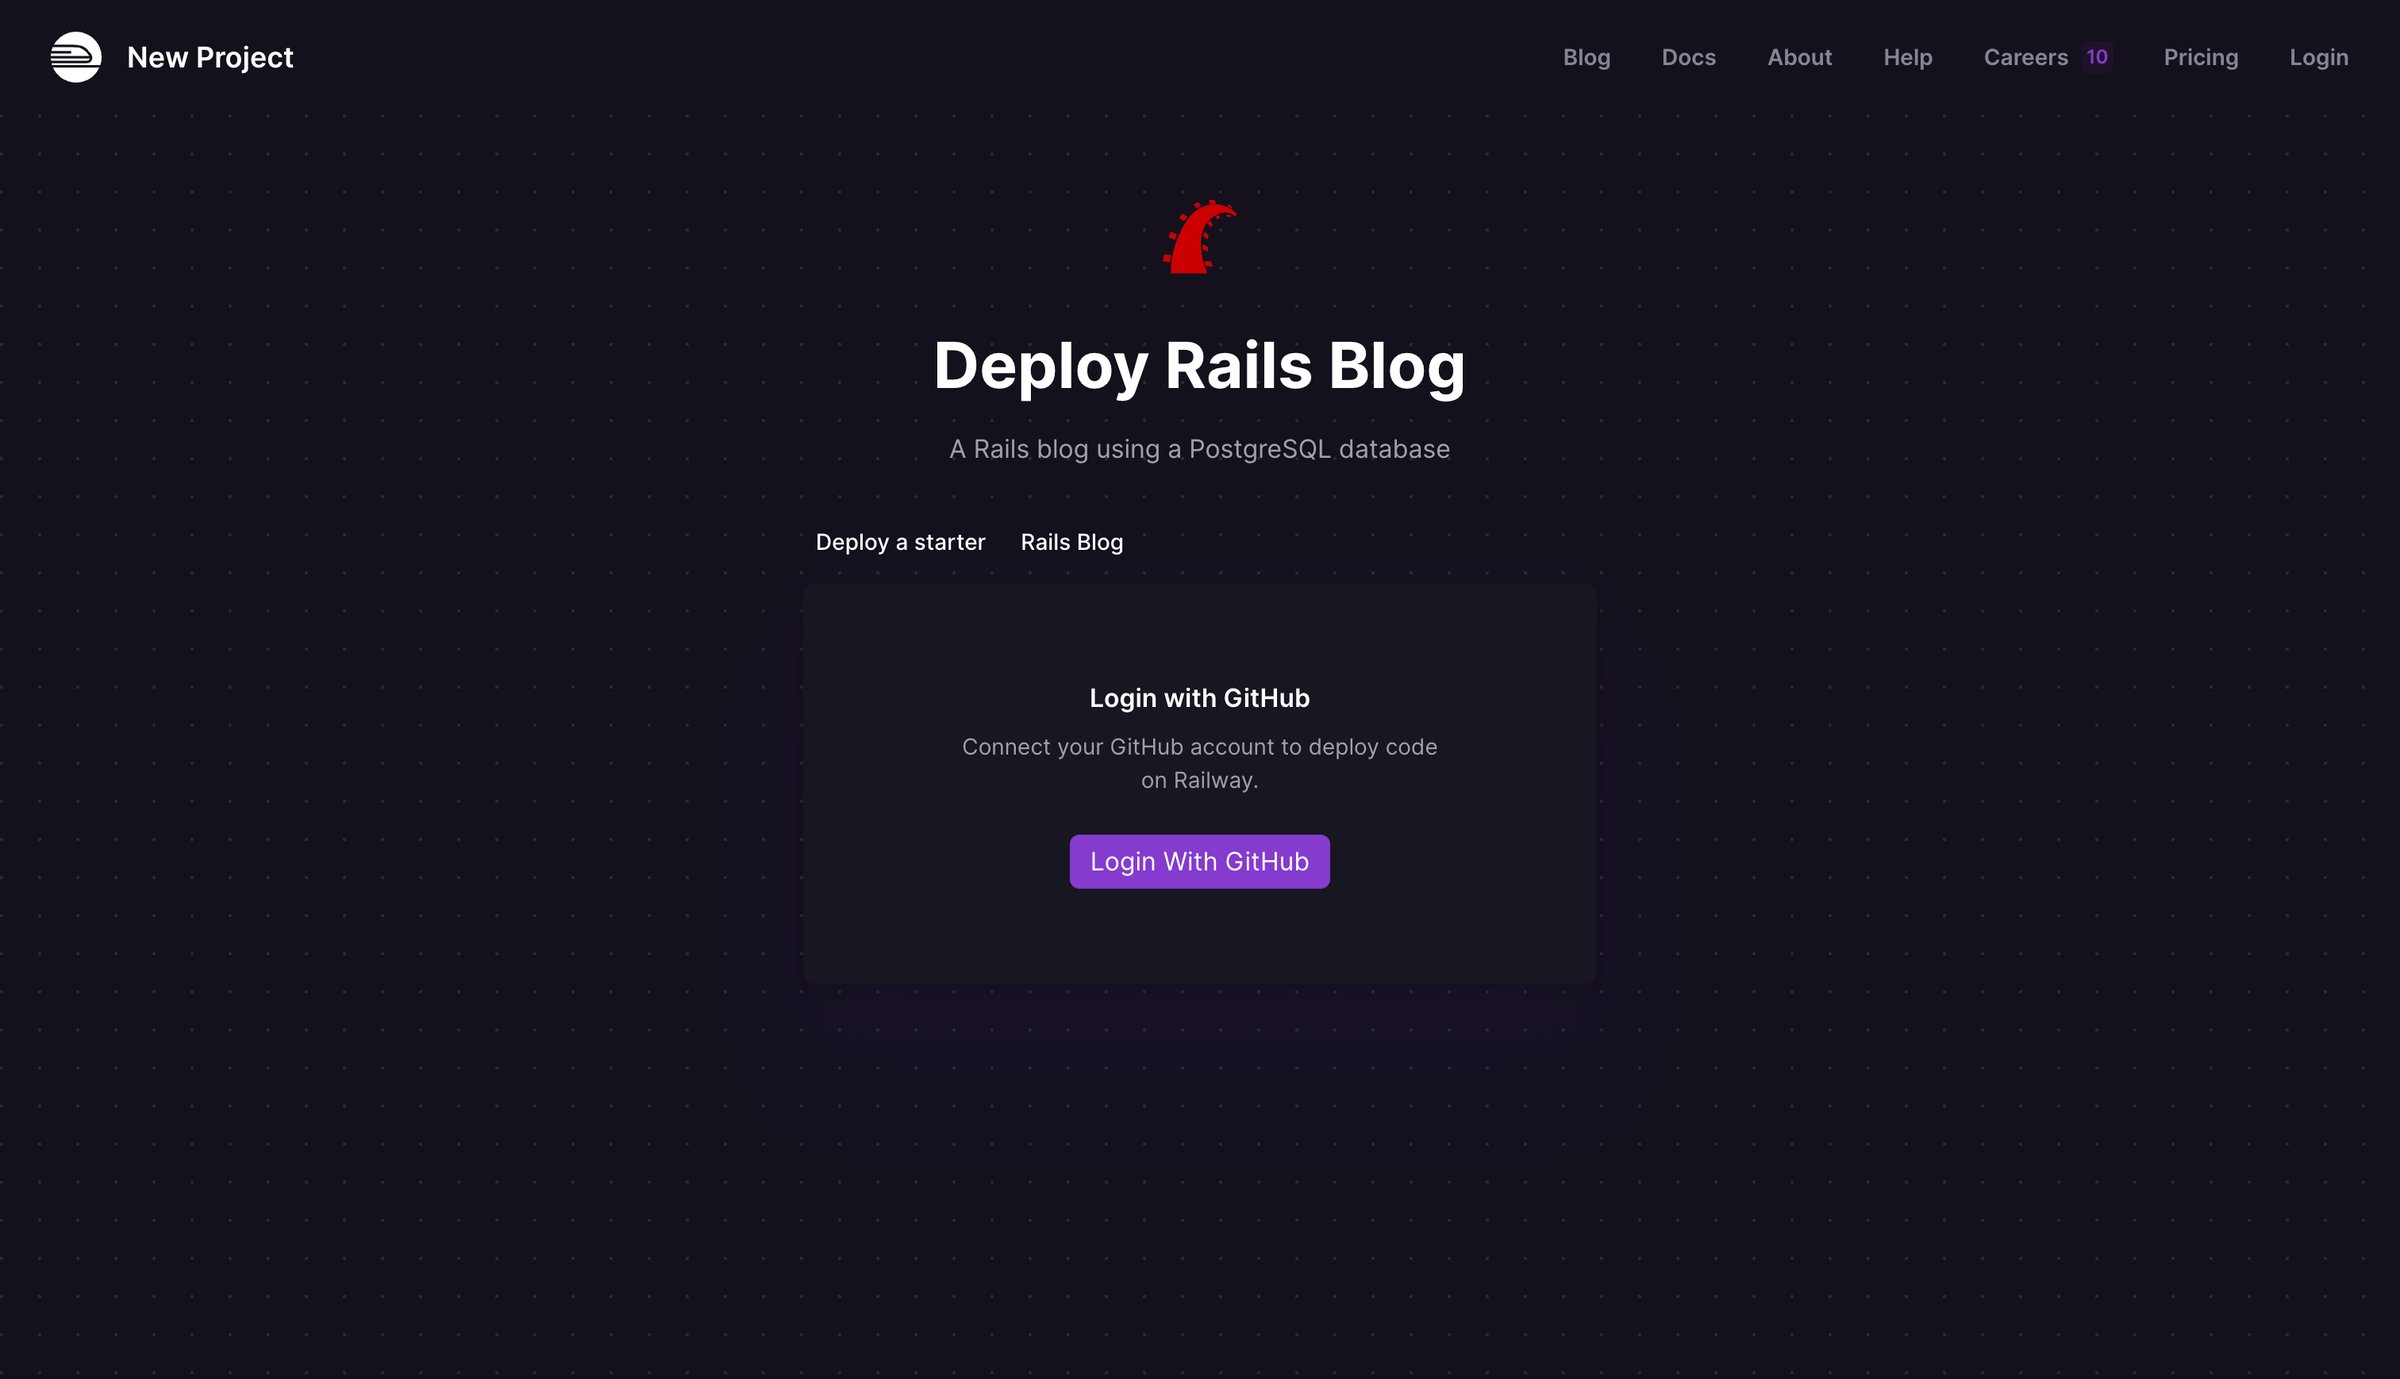Viewport: 2400px width, 1379px height.
Task: Click the red Rails logo icon
Action: point(1199,237)
